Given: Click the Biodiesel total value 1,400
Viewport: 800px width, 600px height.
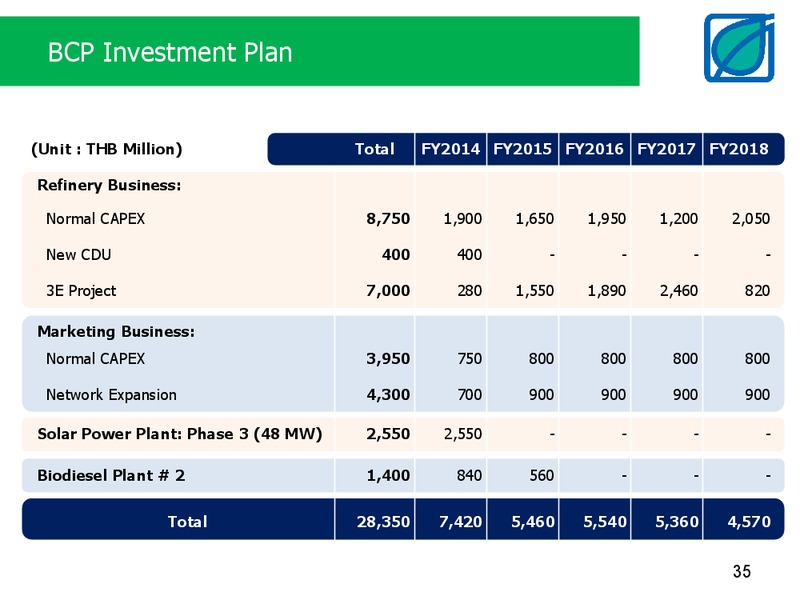Looking at the screenshot, I should [x=388, y=476].
